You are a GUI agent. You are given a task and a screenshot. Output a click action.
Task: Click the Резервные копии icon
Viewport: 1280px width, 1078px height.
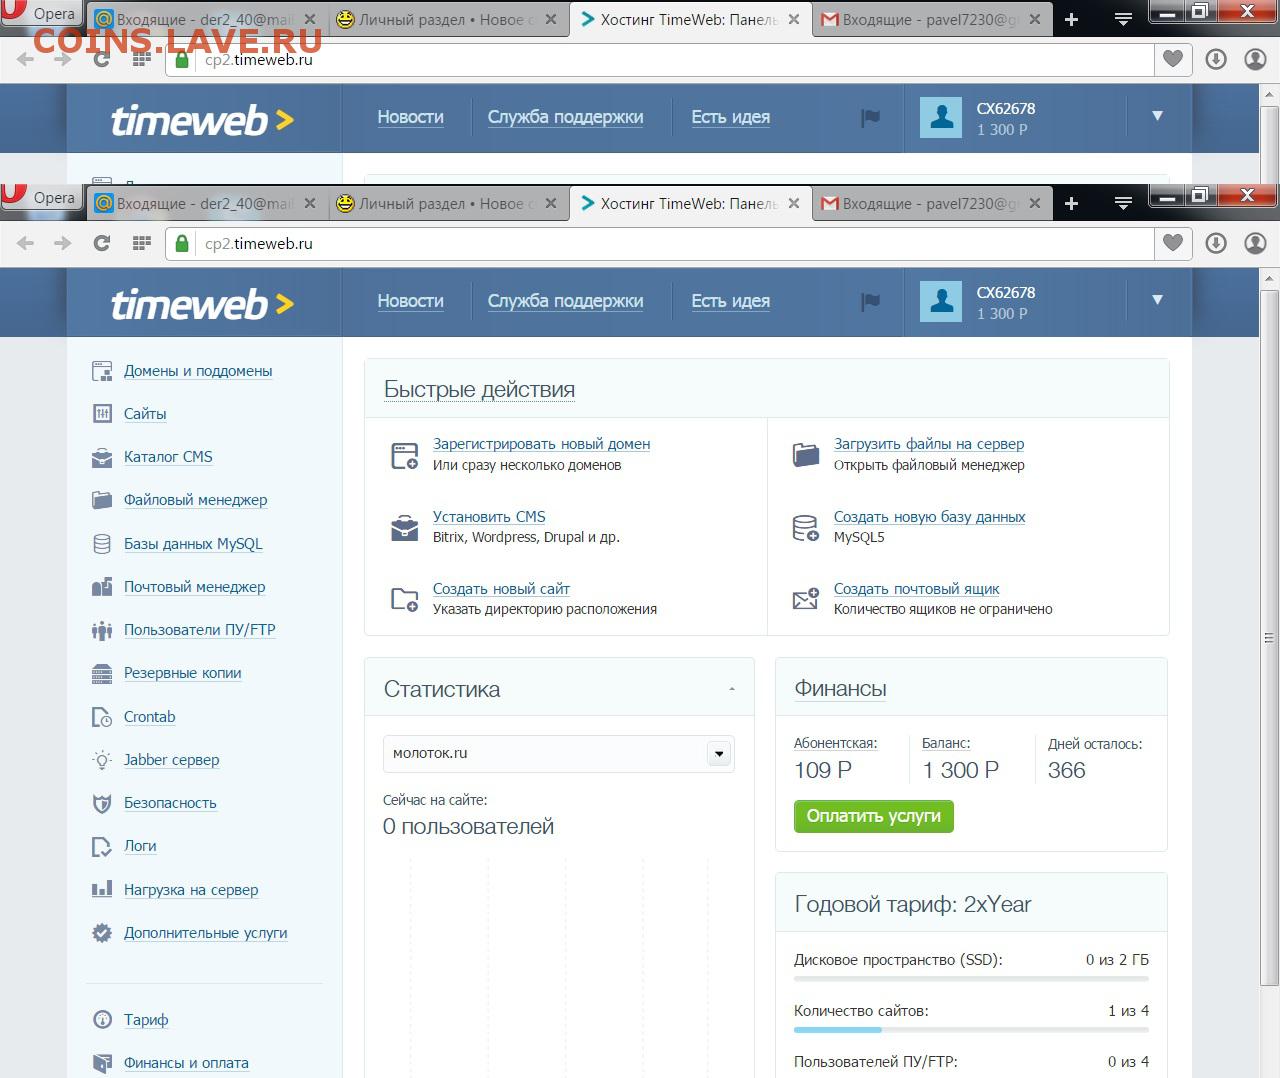point(102,673)
